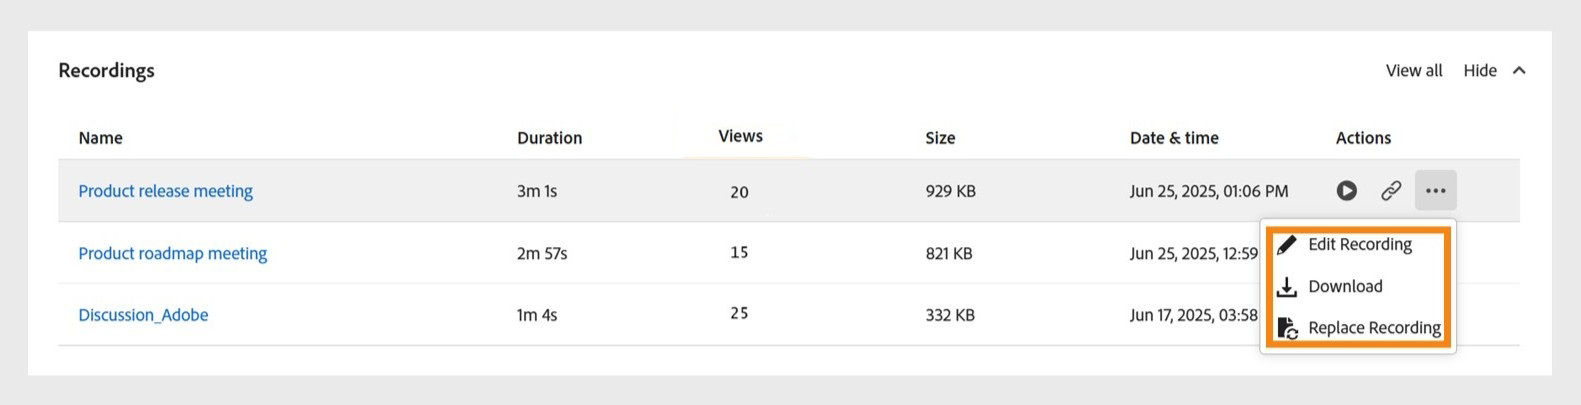Click the Hide button
Screen dimensions: 1581x405
click(x=1480, y=70)
